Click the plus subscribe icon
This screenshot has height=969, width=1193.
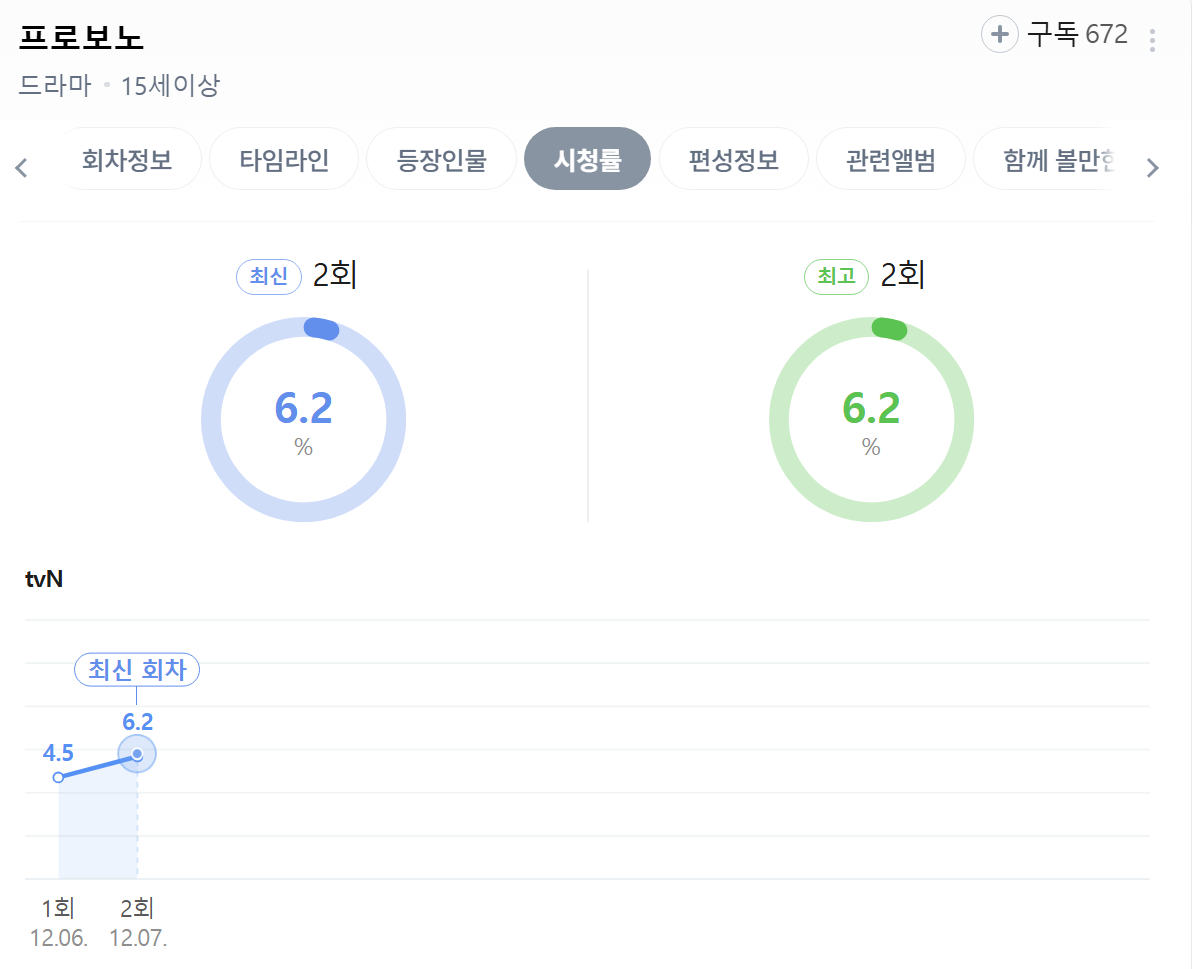[x=999, y=35]
